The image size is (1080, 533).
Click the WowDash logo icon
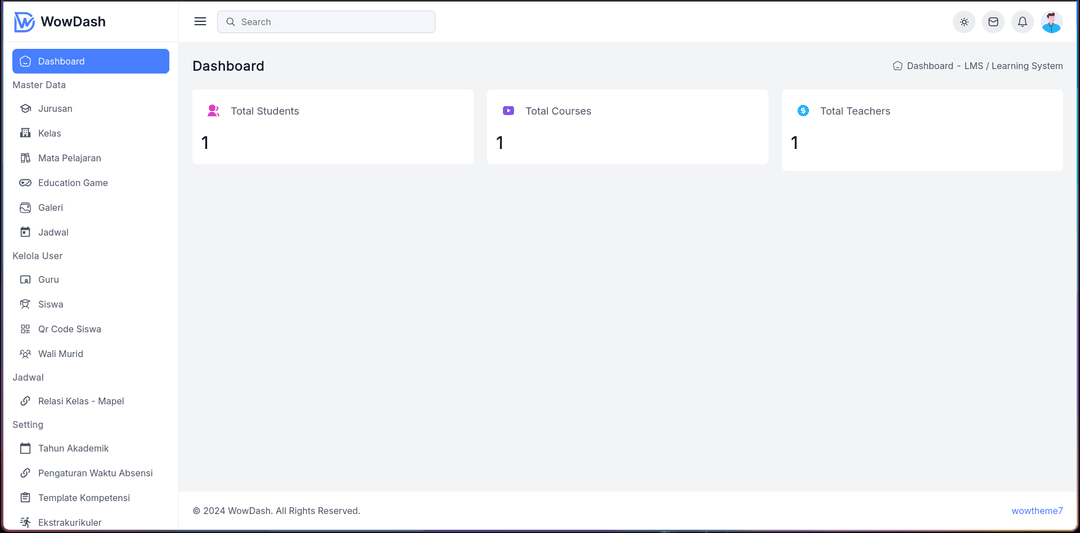click(x=24, y=22)
